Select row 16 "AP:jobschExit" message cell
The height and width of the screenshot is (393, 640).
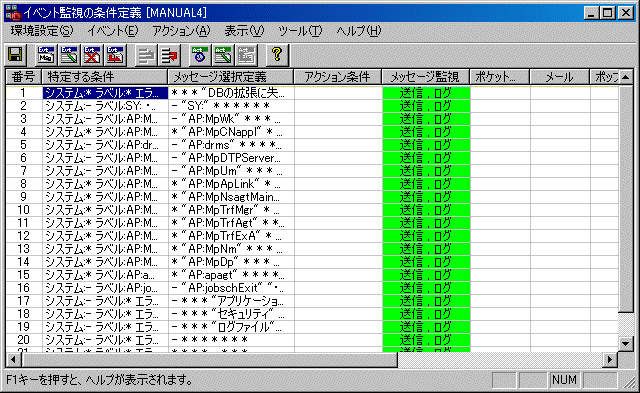pyautogui.click(x=231, y=288)
